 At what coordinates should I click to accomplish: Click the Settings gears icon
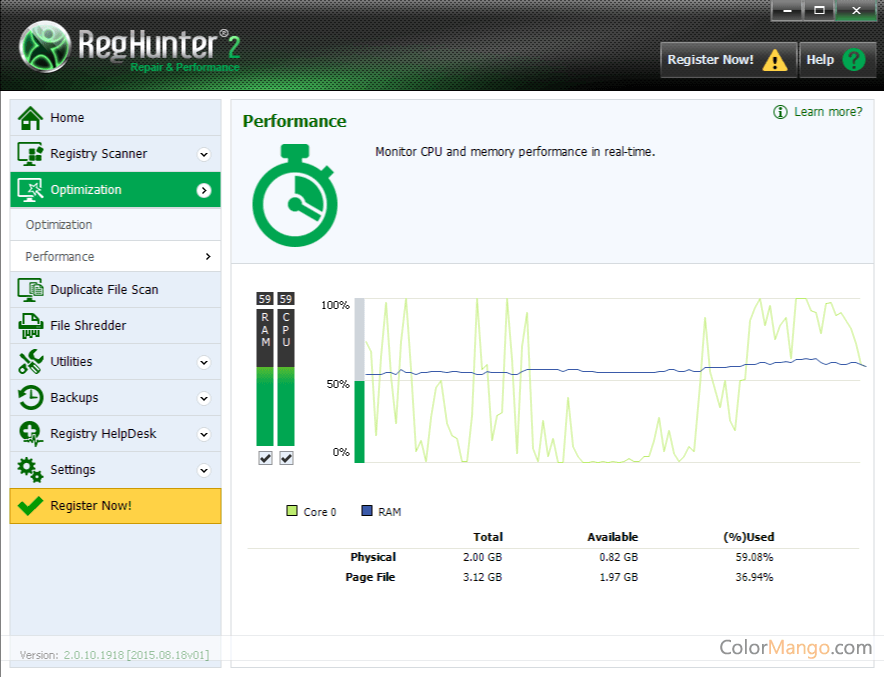click(30, 470)
